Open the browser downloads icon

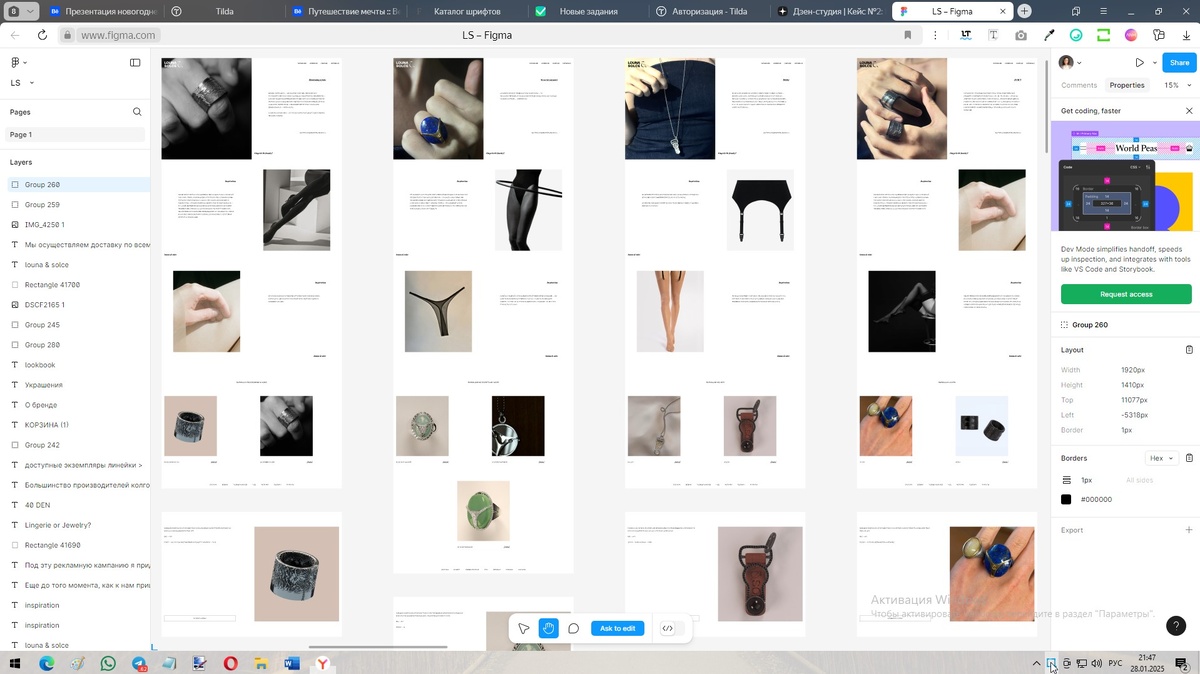point(1185,35)
